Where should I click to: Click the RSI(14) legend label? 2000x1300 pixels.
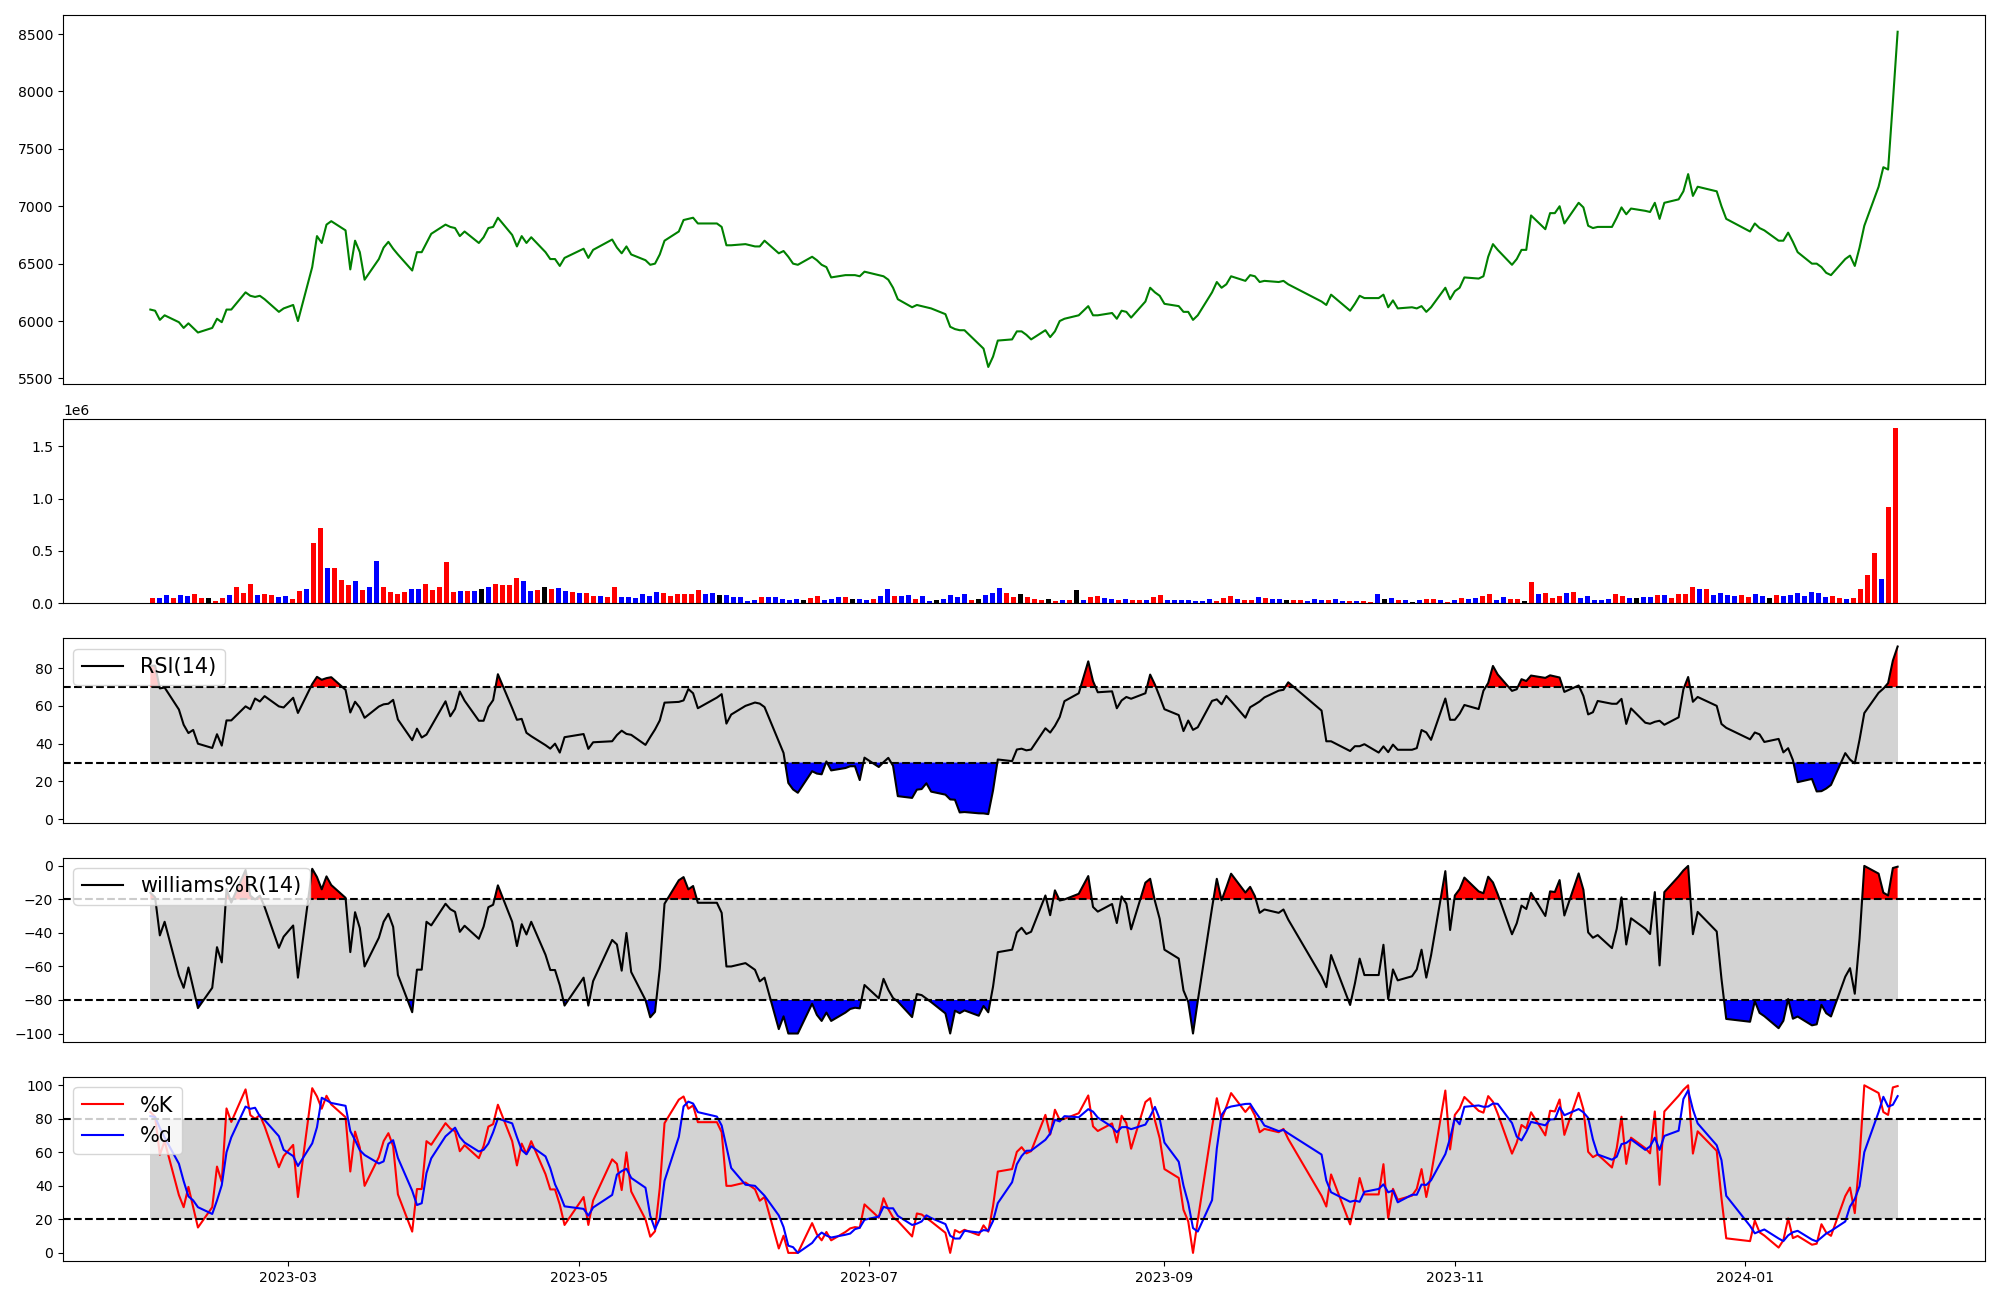point(177,666)
